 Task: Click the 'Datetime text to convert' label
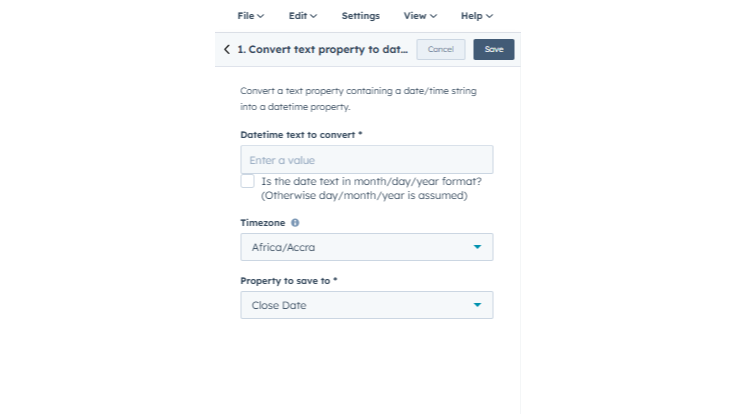301,134
